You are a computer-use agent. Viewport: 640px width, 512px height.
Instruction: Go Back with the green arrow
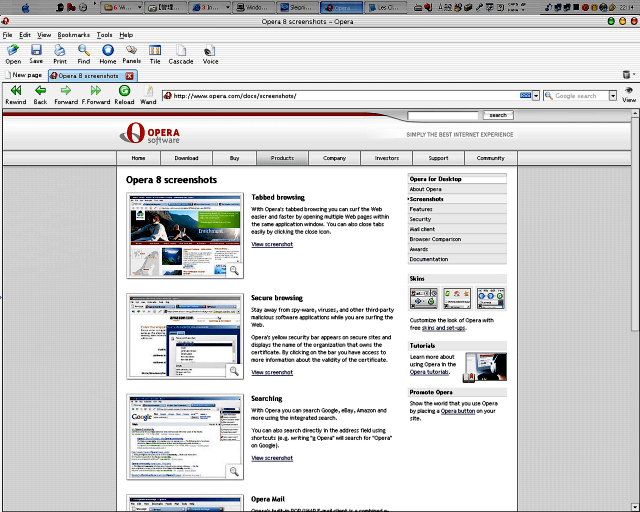coord(40,90)
